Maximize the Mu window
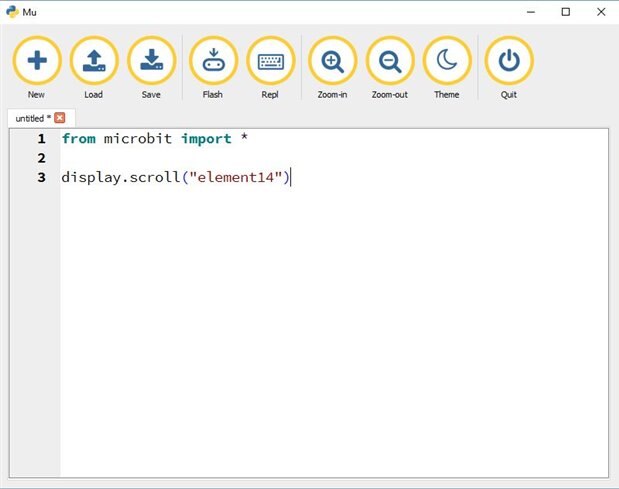The height and width of the screenshot is (489, 619). pyautogui.click(x=566, y=12)
